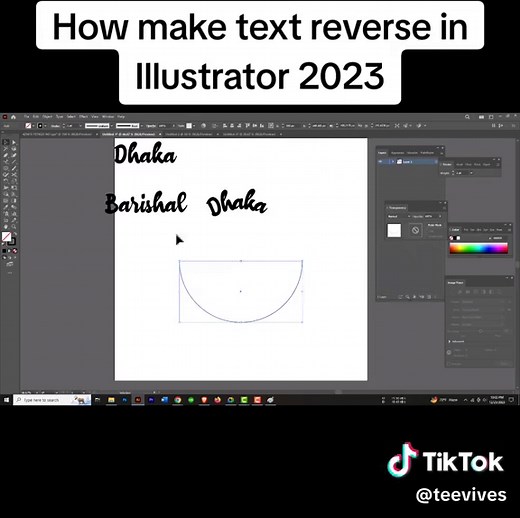Go to Illustrator Home screen icon
Image resolution: width=520 pixels, height=518 pixels.
click(13, 117)
